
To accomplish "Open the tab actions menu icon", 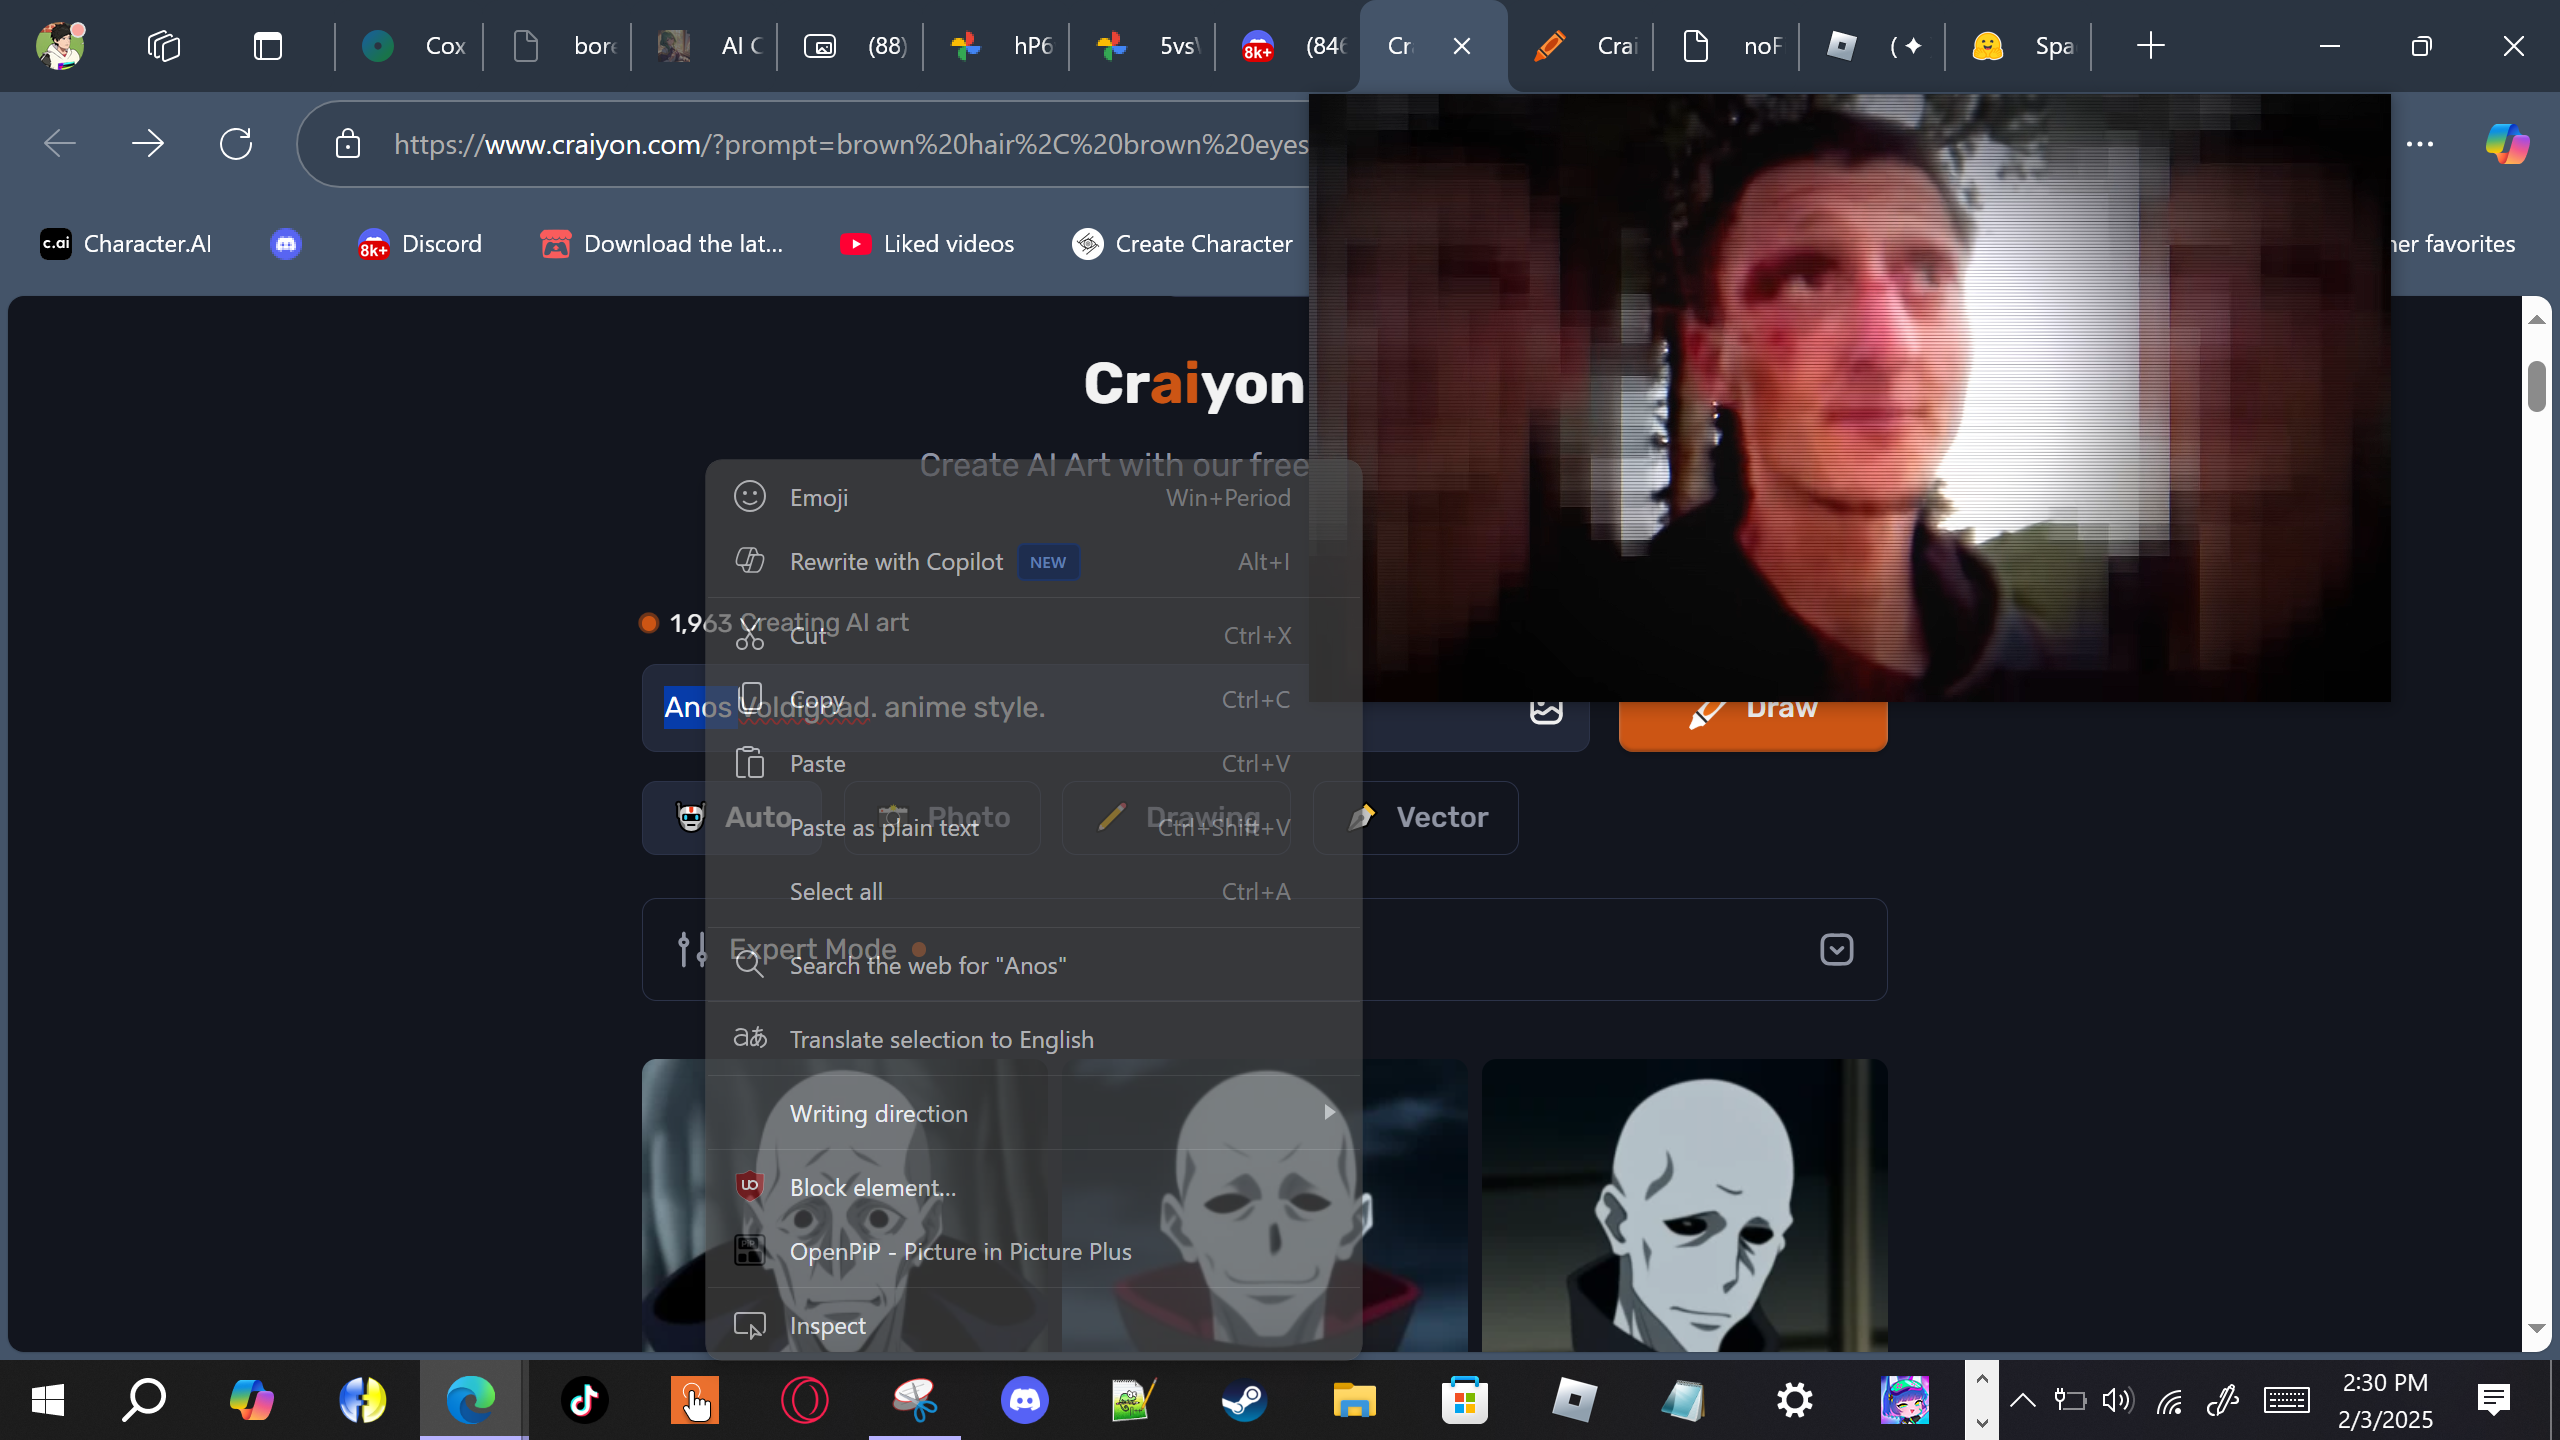I will [x=268, y=46].
